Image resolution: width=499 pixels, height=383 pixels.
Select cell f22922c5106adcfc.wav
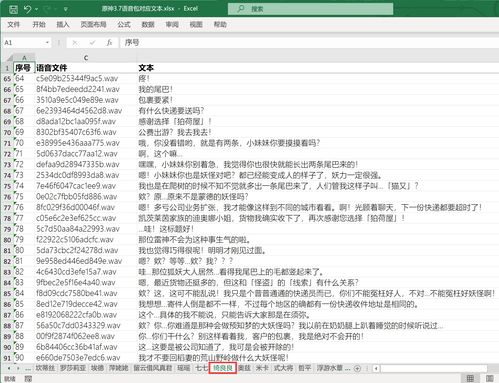point(86,240)
